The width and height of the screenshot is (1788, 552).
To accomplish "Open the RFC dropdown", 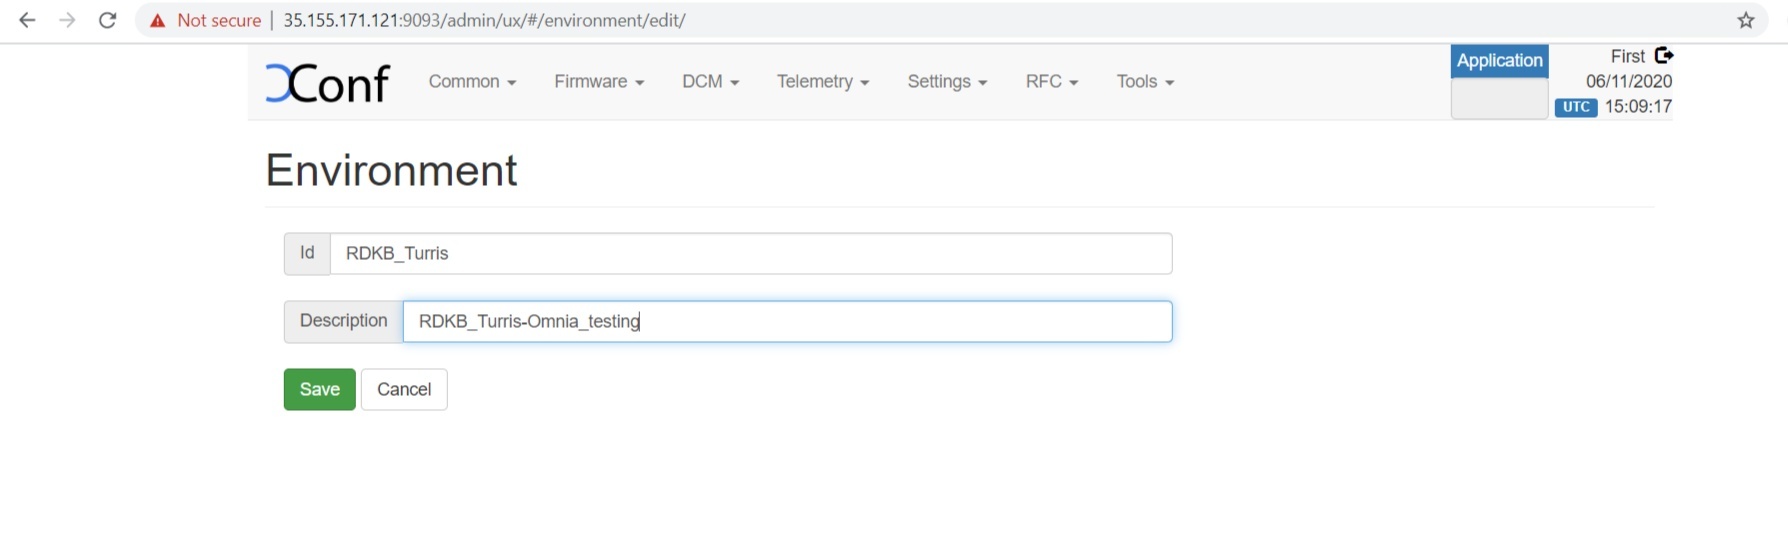I will coord(1052,82).
